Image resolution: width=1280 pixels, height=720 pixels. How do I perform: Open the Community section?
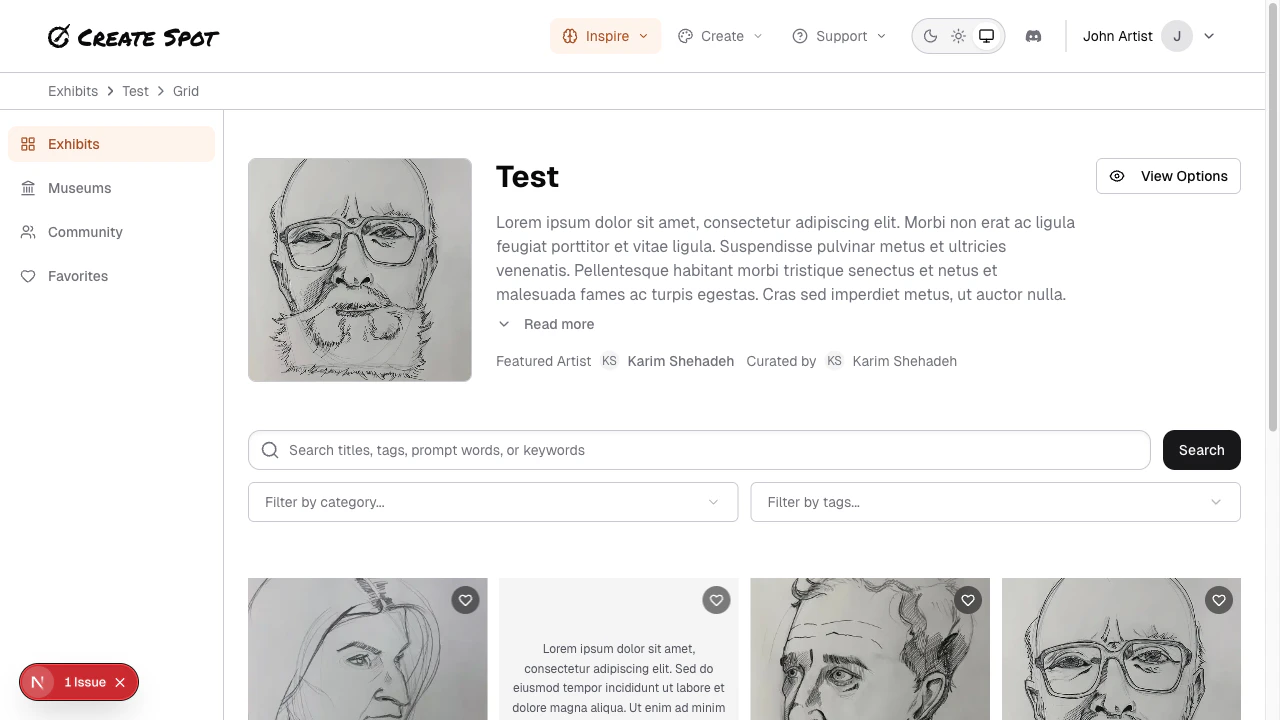click(85, 232)
